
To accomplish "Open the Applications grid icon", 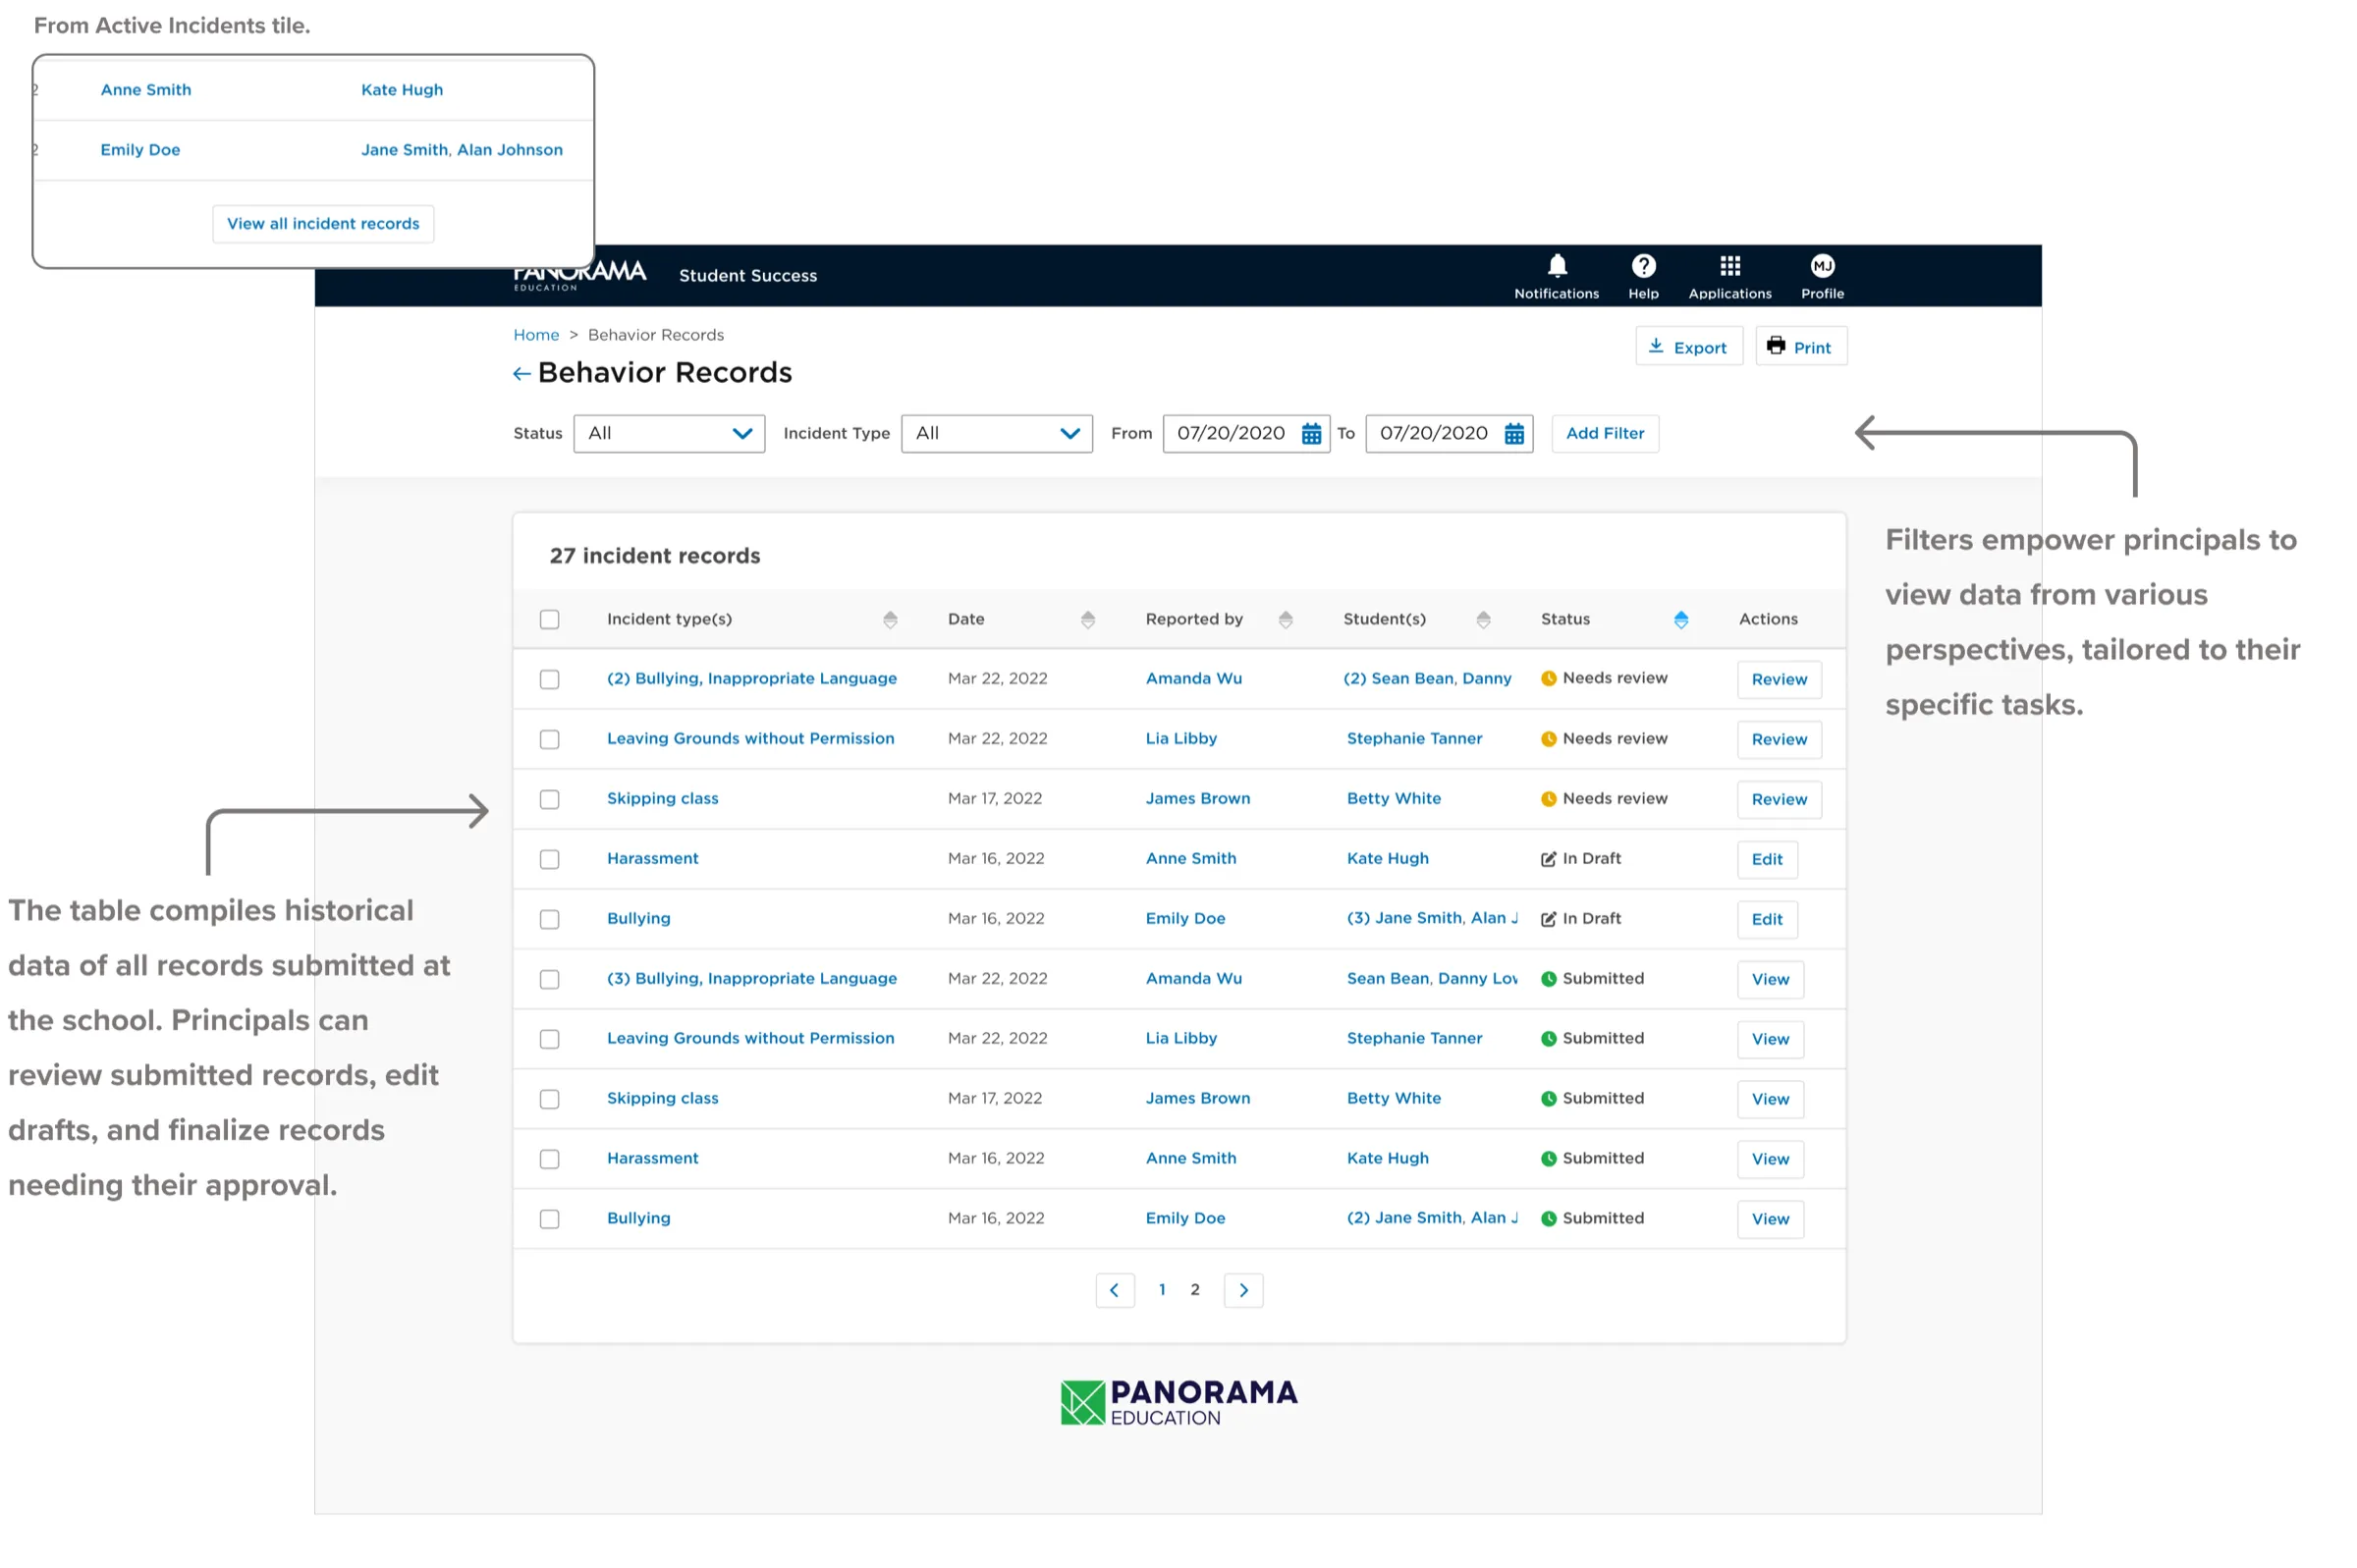I will pos(1729,266).
